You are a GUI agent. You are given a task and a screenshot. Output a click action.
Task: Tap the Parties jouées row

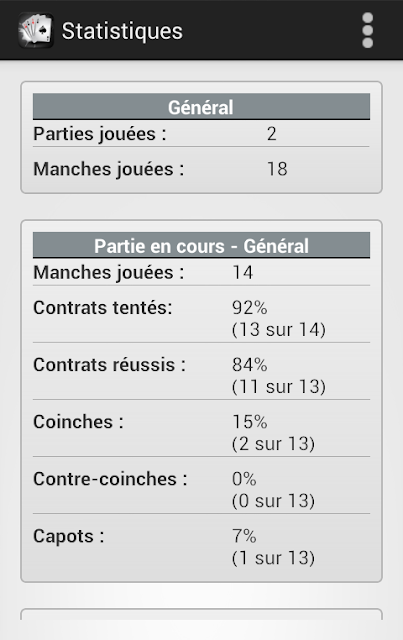(x=201, y=134)
